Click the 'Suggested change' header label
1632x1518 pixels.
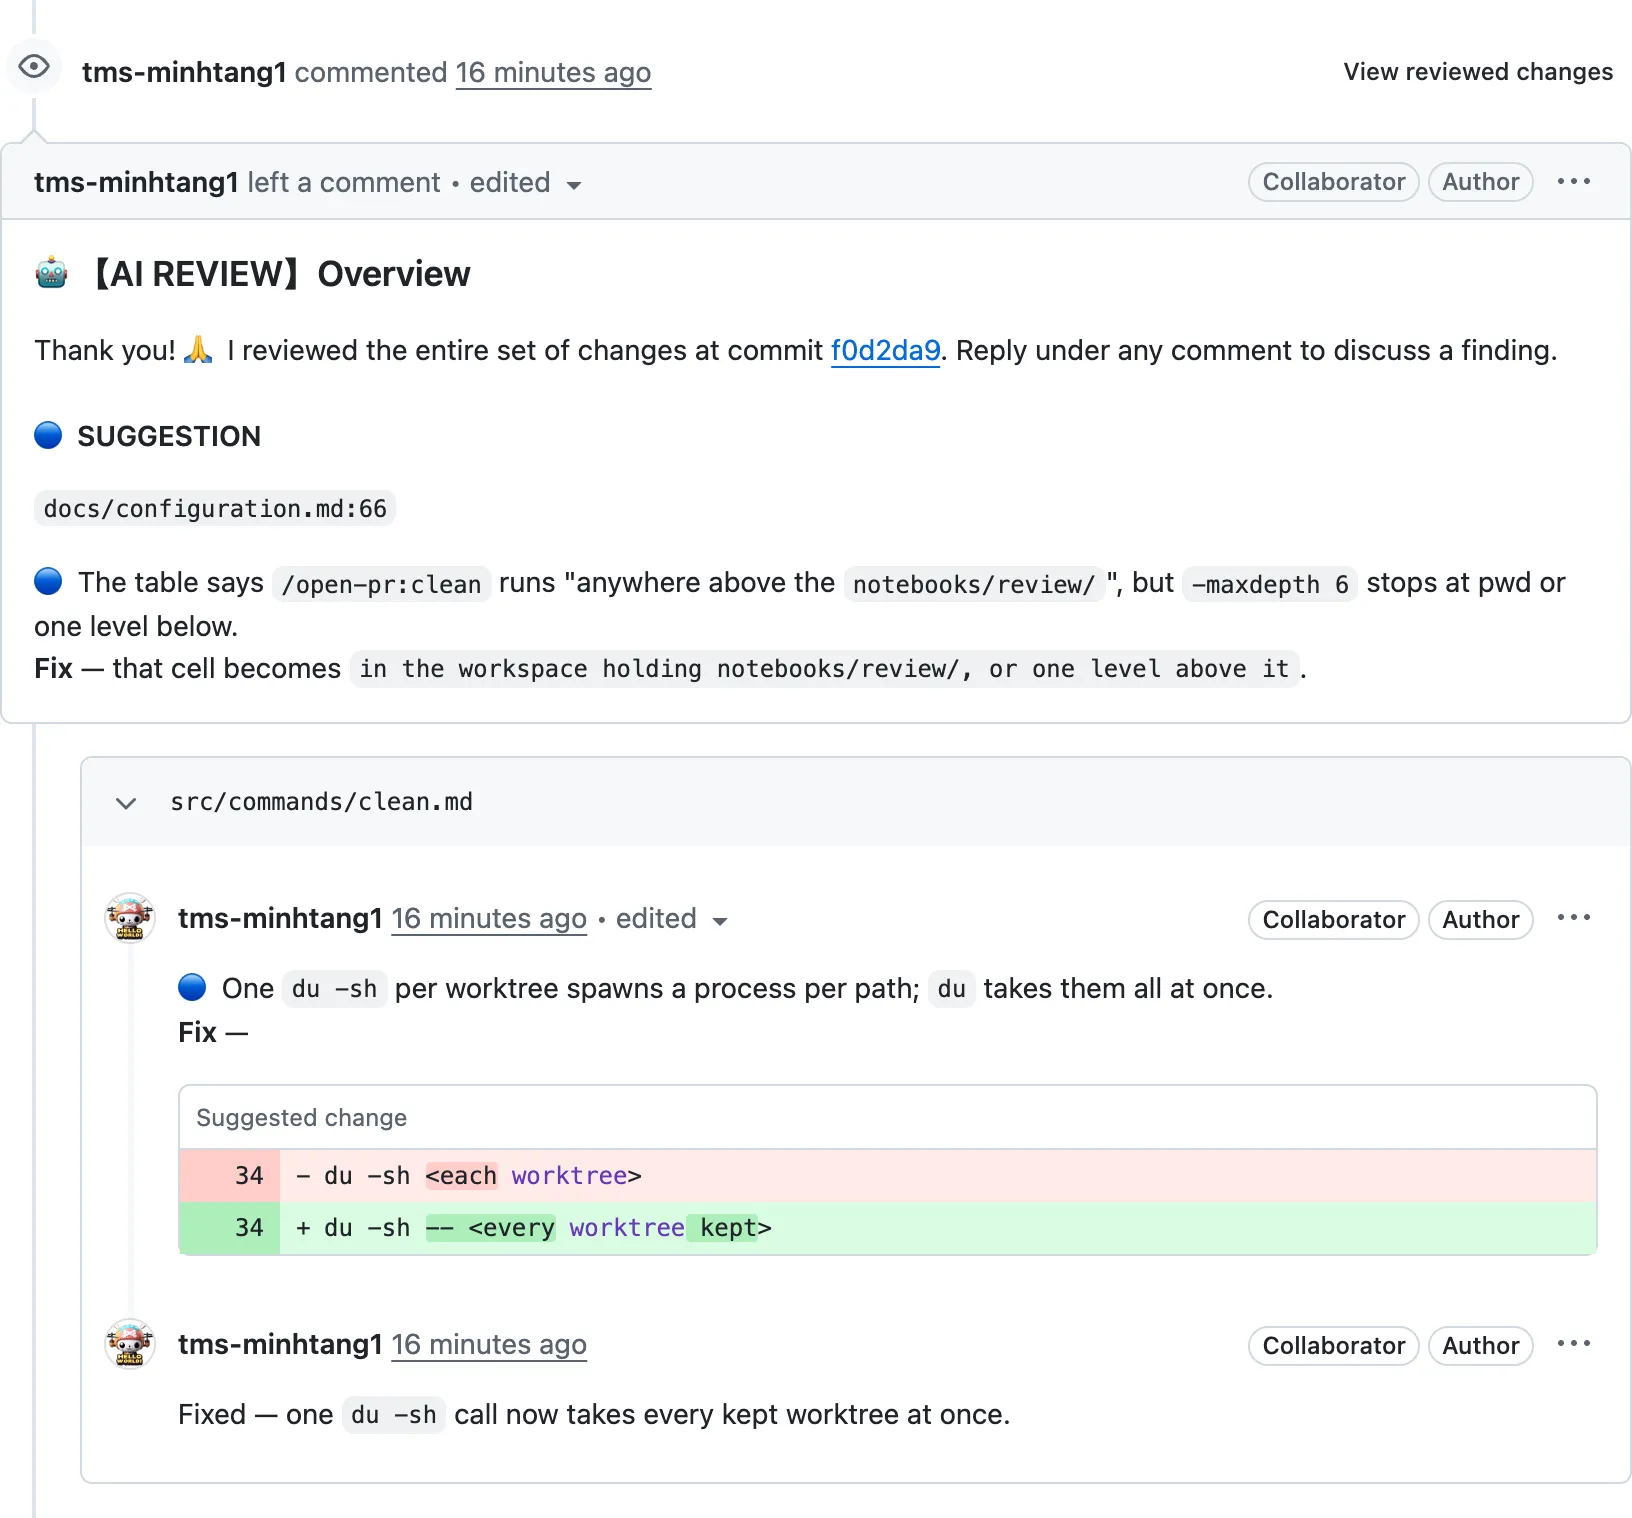(x=301, y=1118)
